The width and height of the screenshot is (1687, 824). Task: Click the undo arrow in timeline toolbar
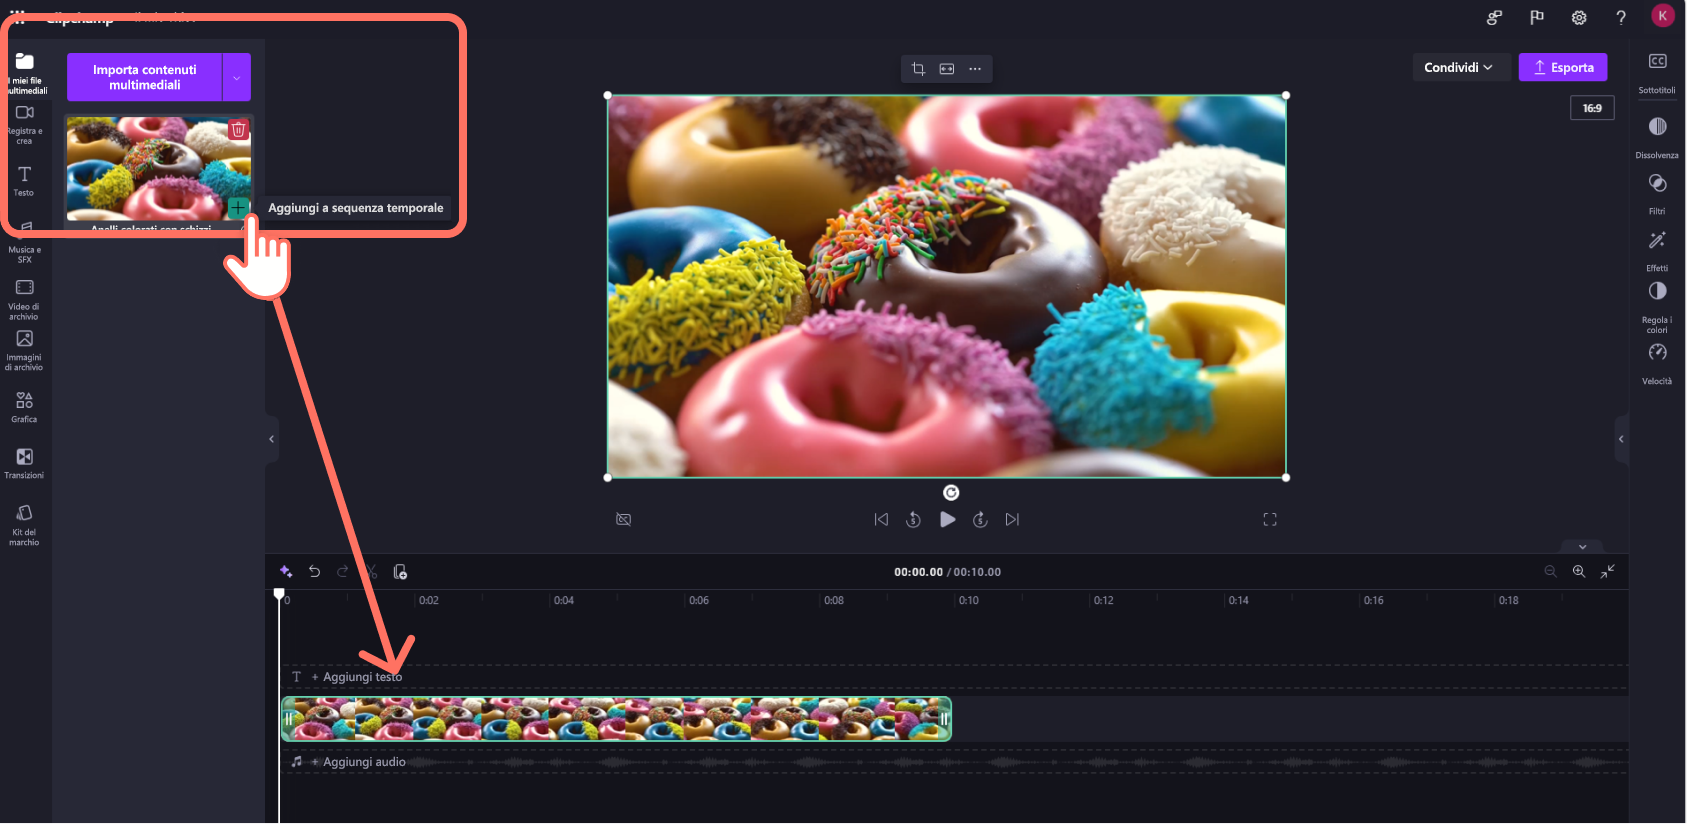click(x=314, y=571)
